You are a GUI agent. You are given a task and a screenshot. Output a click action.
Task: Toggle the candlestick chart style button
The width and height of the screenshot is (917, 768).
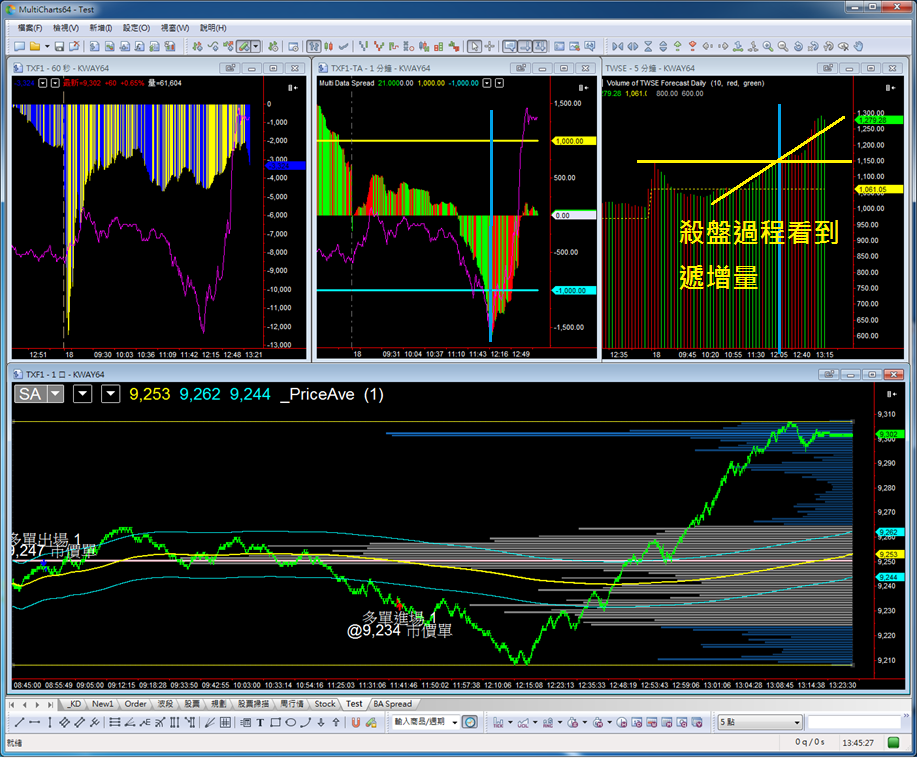329,46
